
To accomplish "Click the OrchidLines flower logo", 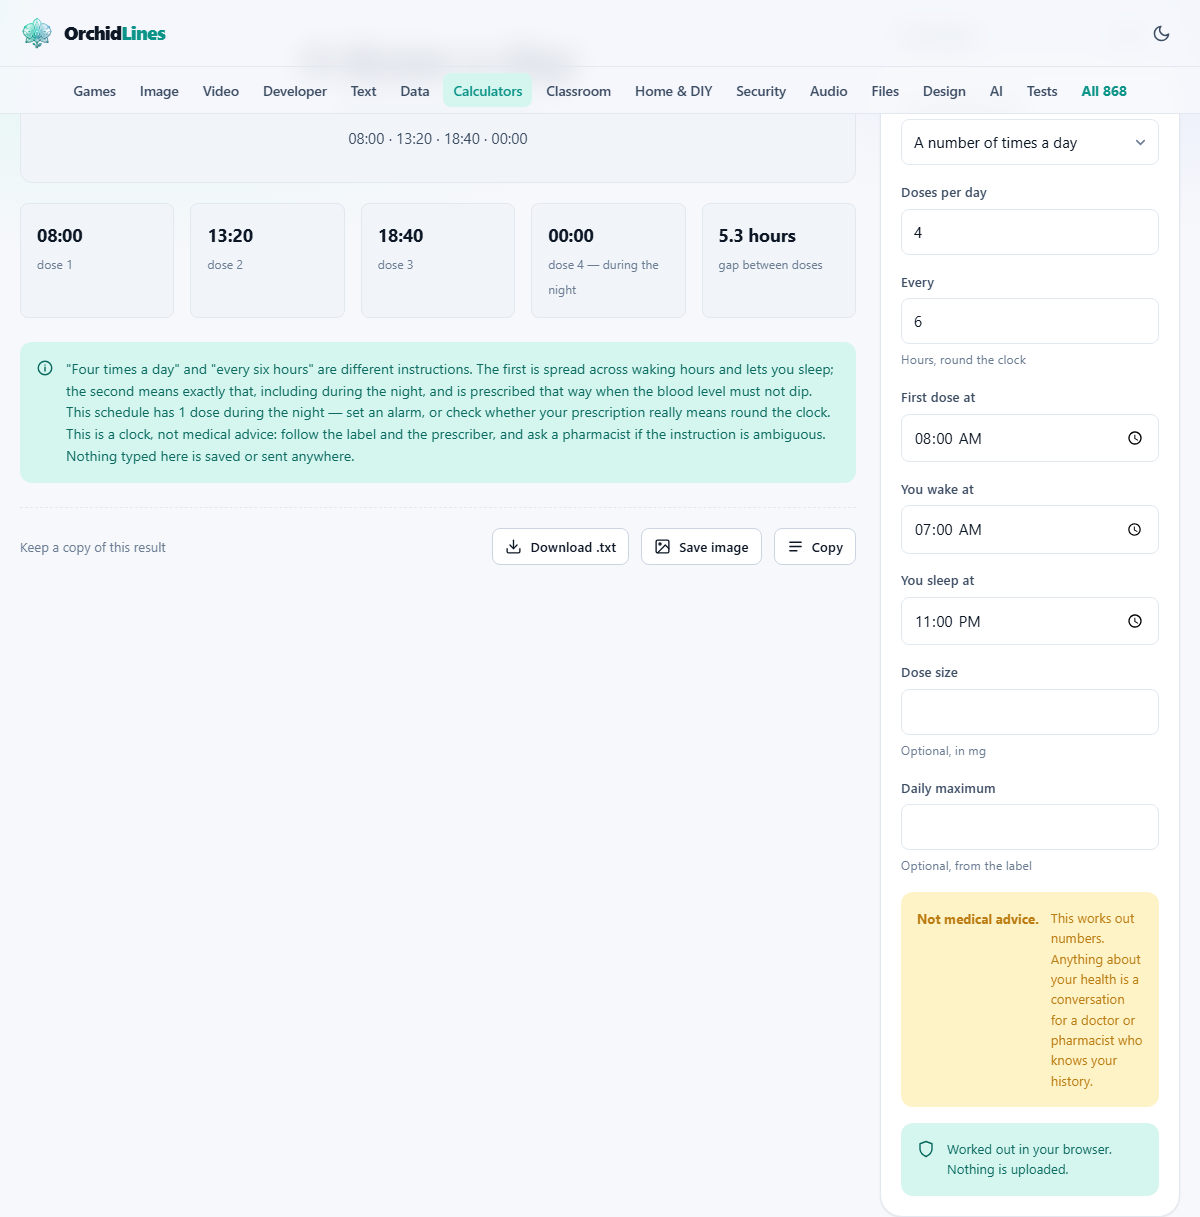I will click(x=37, y=33).
